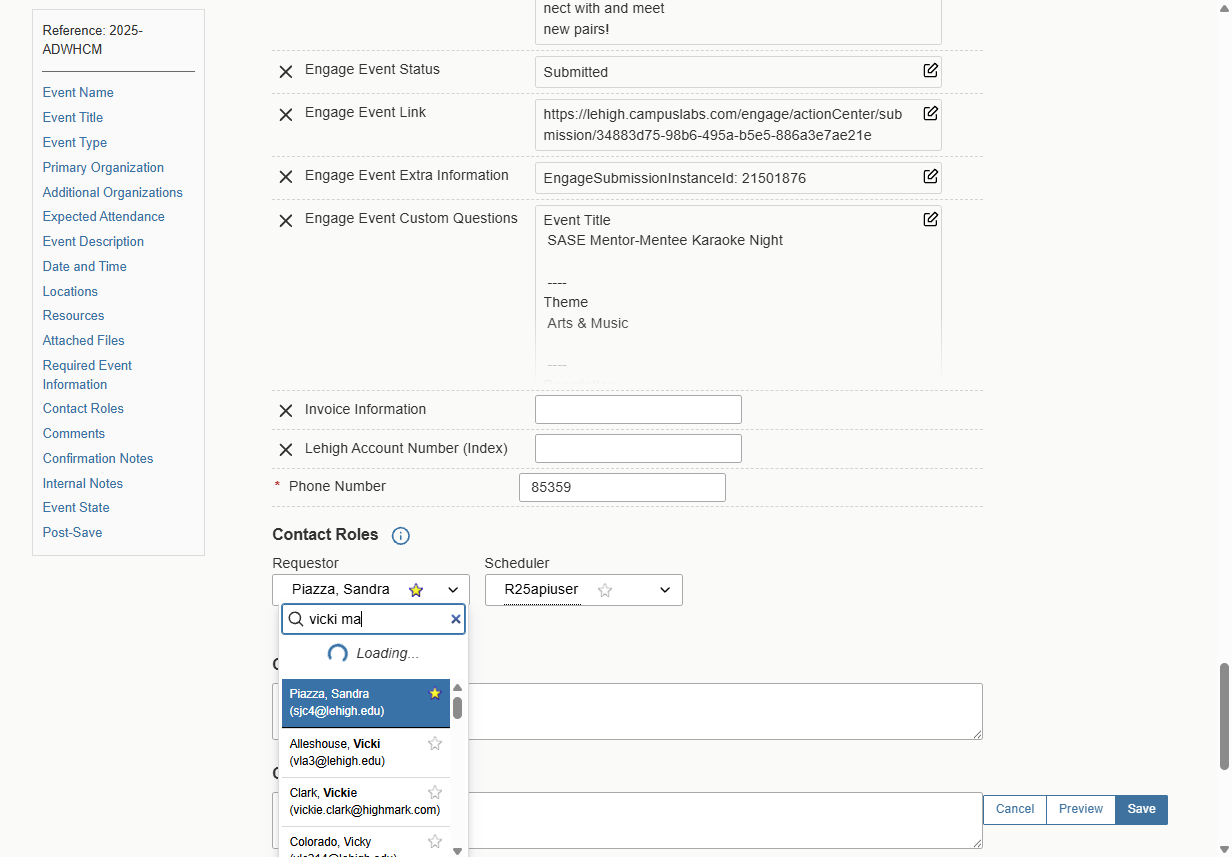This screenshot has width=1232, height=857.
Task: Remove the Invoice Information field
Action: (285, 410)
